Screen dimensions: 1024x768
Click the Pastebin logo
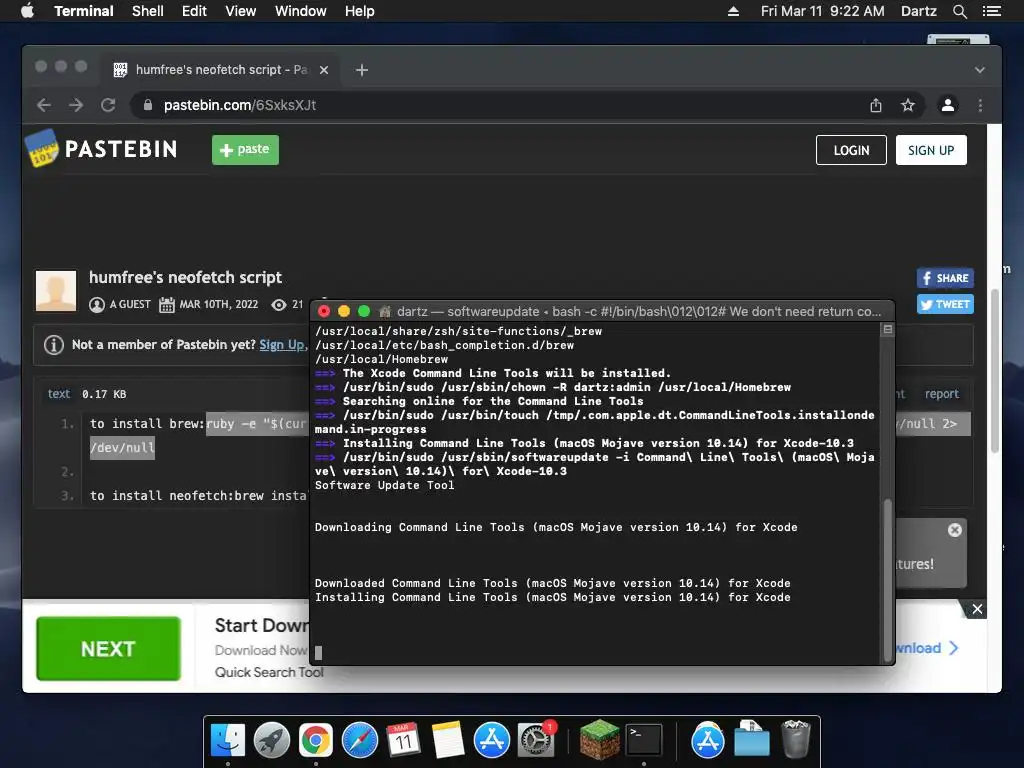pos(101,149)
